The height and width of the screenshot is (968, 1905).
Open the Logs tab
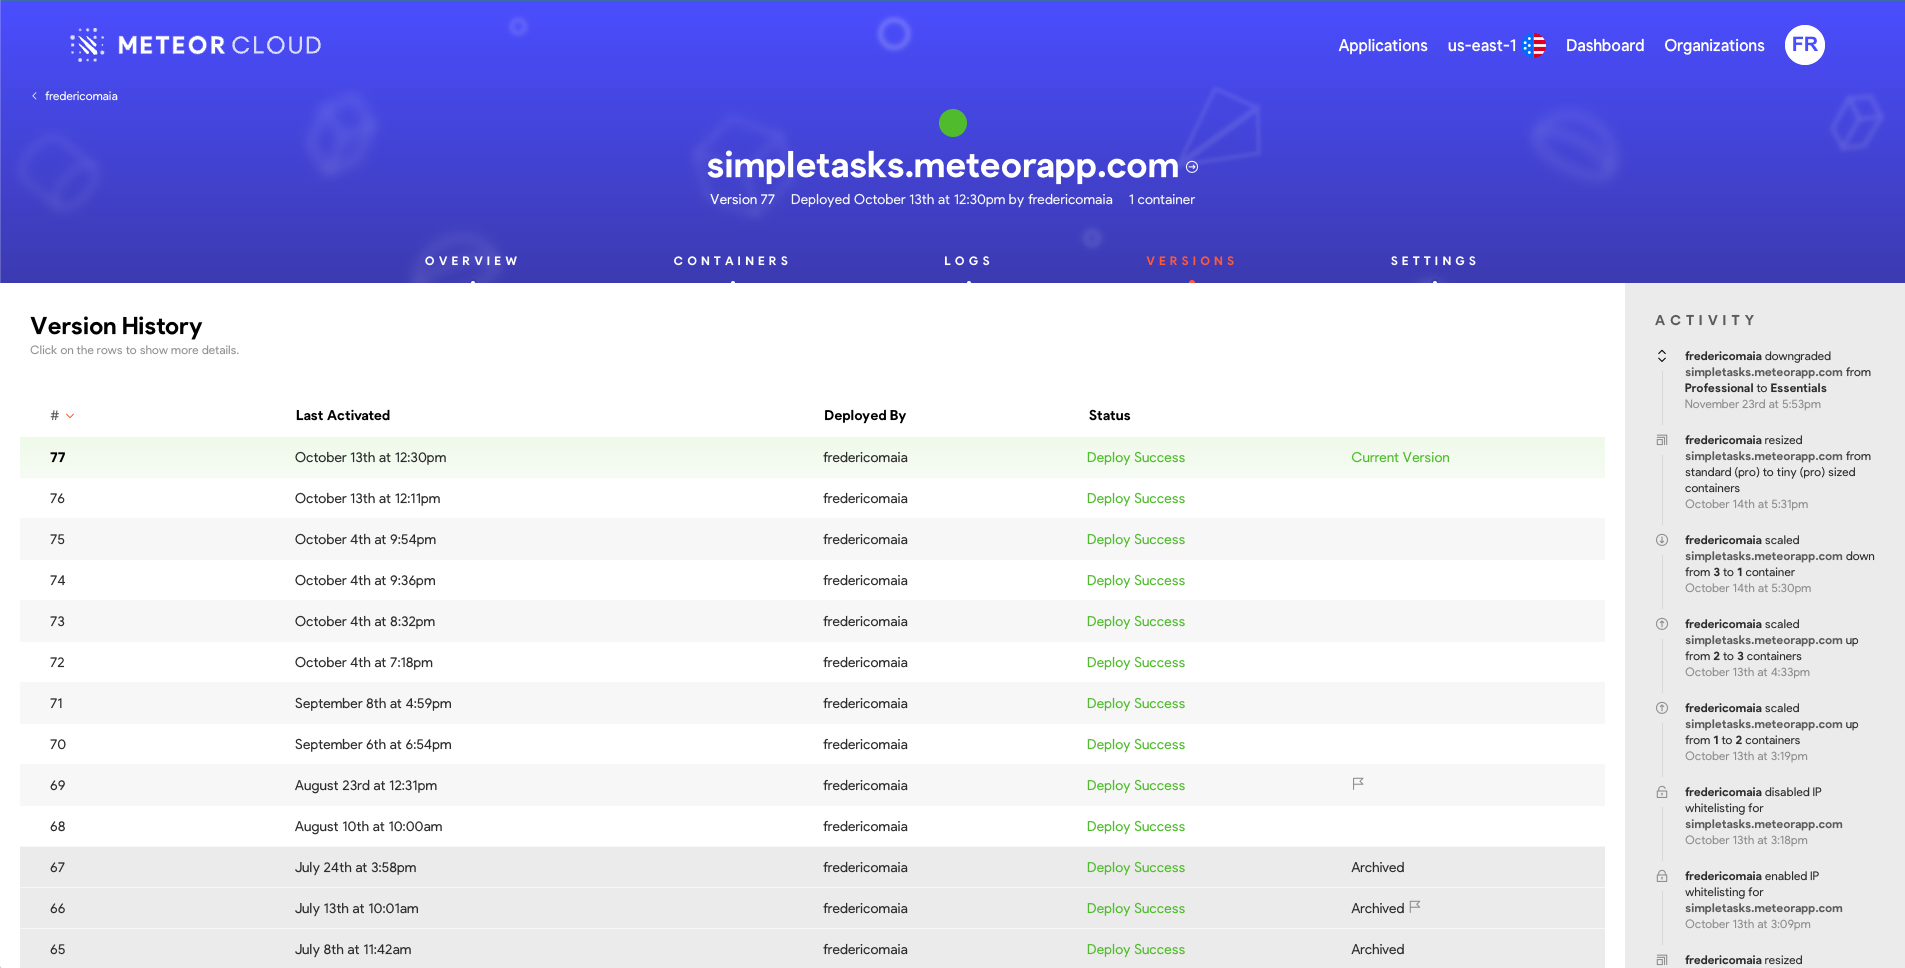tap(968, 261)
